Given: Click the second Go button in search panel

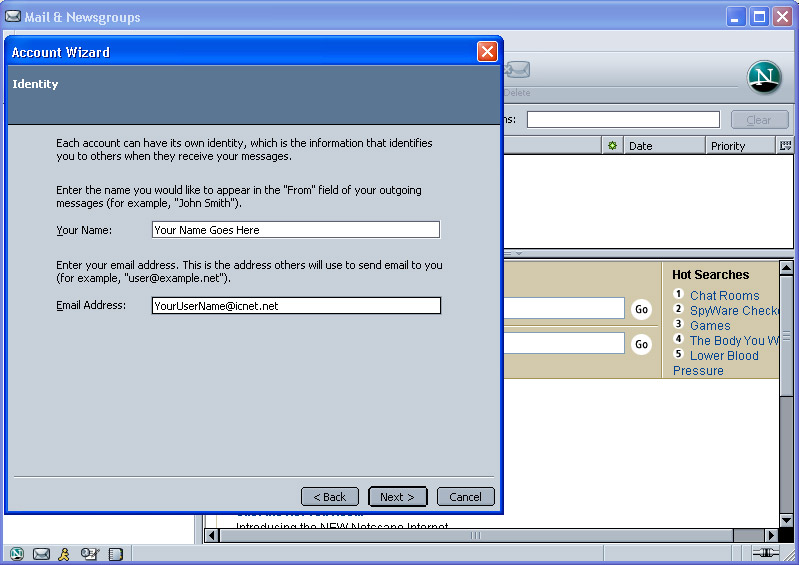Looking at the screenshot, I should pyautogui.click(x=642, y=344).
